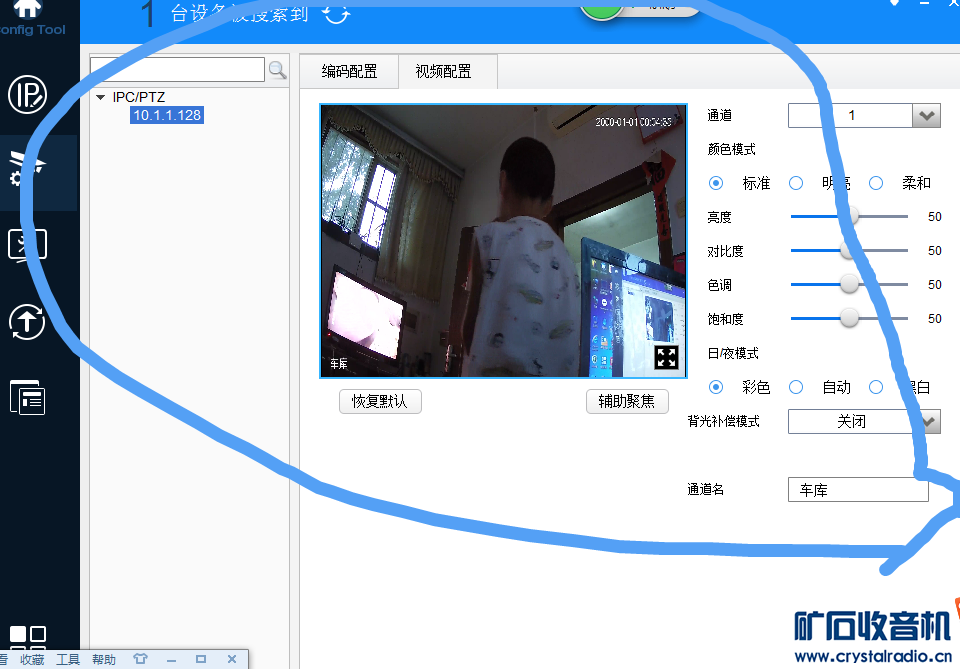Open the template configuration sidebar icon
Viewport: 960px width, 669px height.
[x=28, y=397]
